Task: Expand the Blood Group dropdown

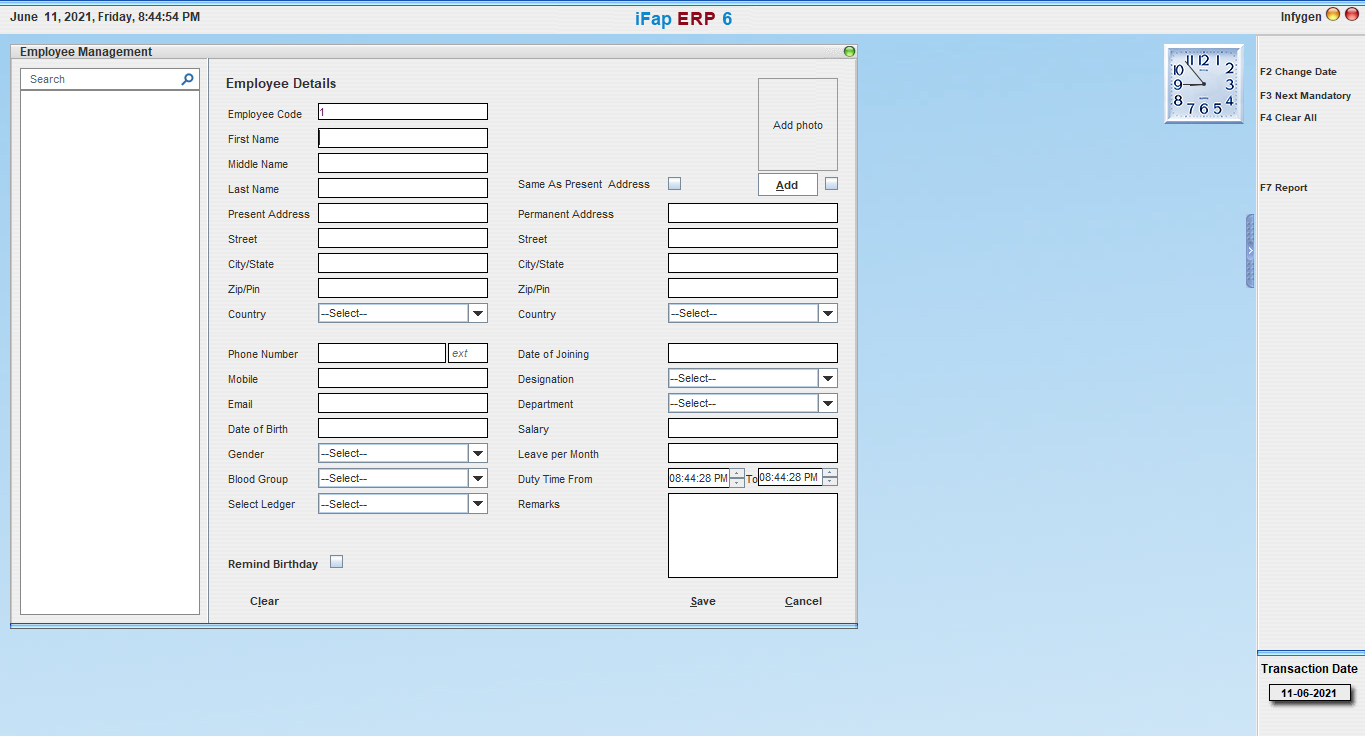Action: (x=478, y=479)
